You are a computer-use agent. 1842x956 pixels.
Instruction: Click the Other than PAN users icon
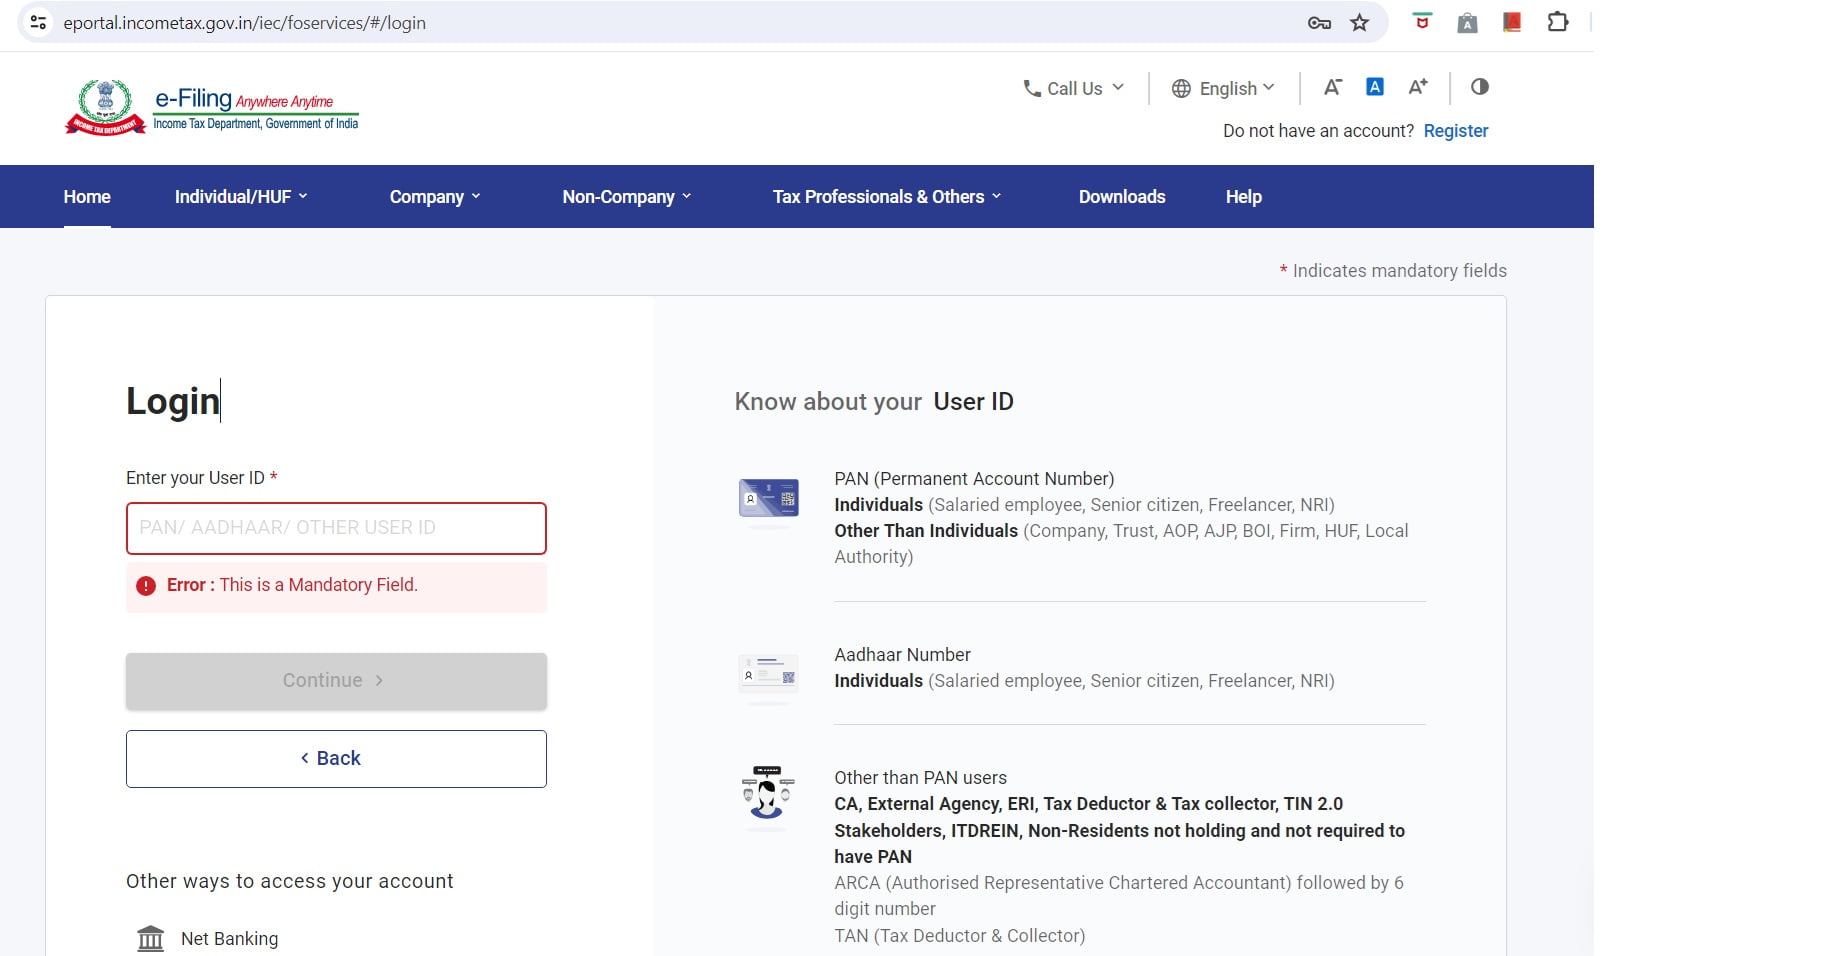(x=768, y=792)
